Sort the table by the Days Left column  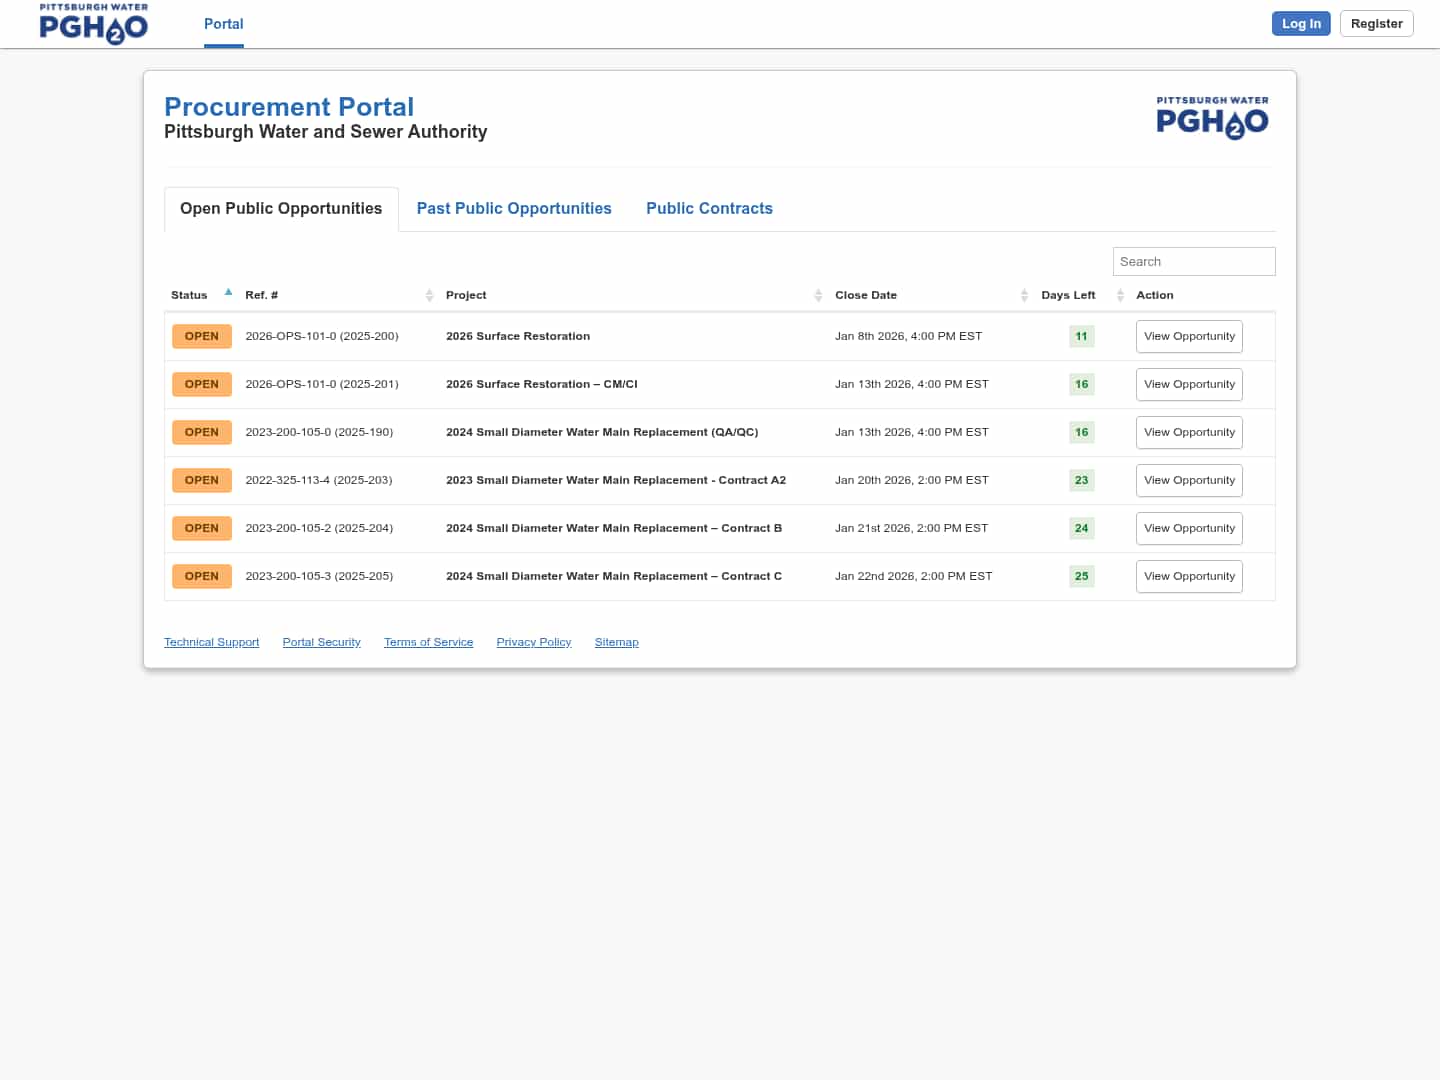tap(1068, 295)
